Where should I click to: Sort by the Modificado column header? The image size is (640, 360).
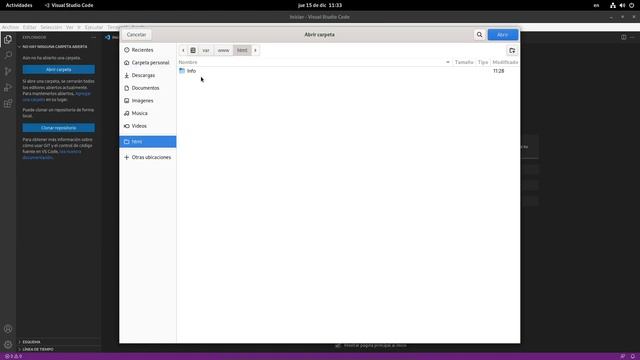click(505, 62)
